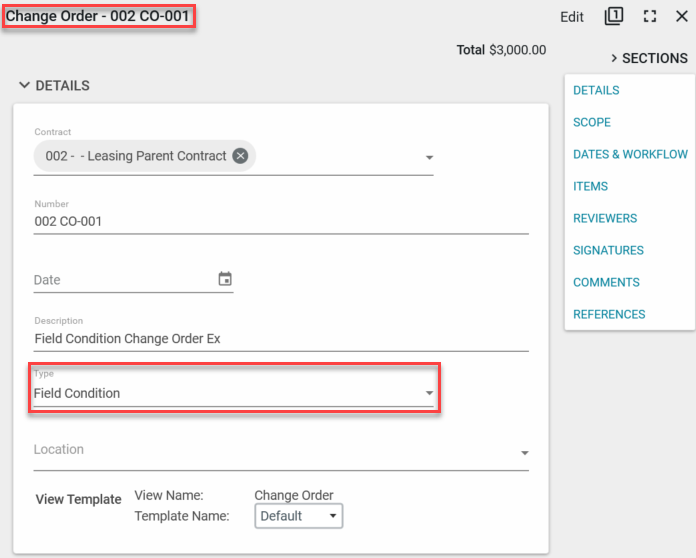
Task: Click the Edit button
Action: click(x=571, y=17)
